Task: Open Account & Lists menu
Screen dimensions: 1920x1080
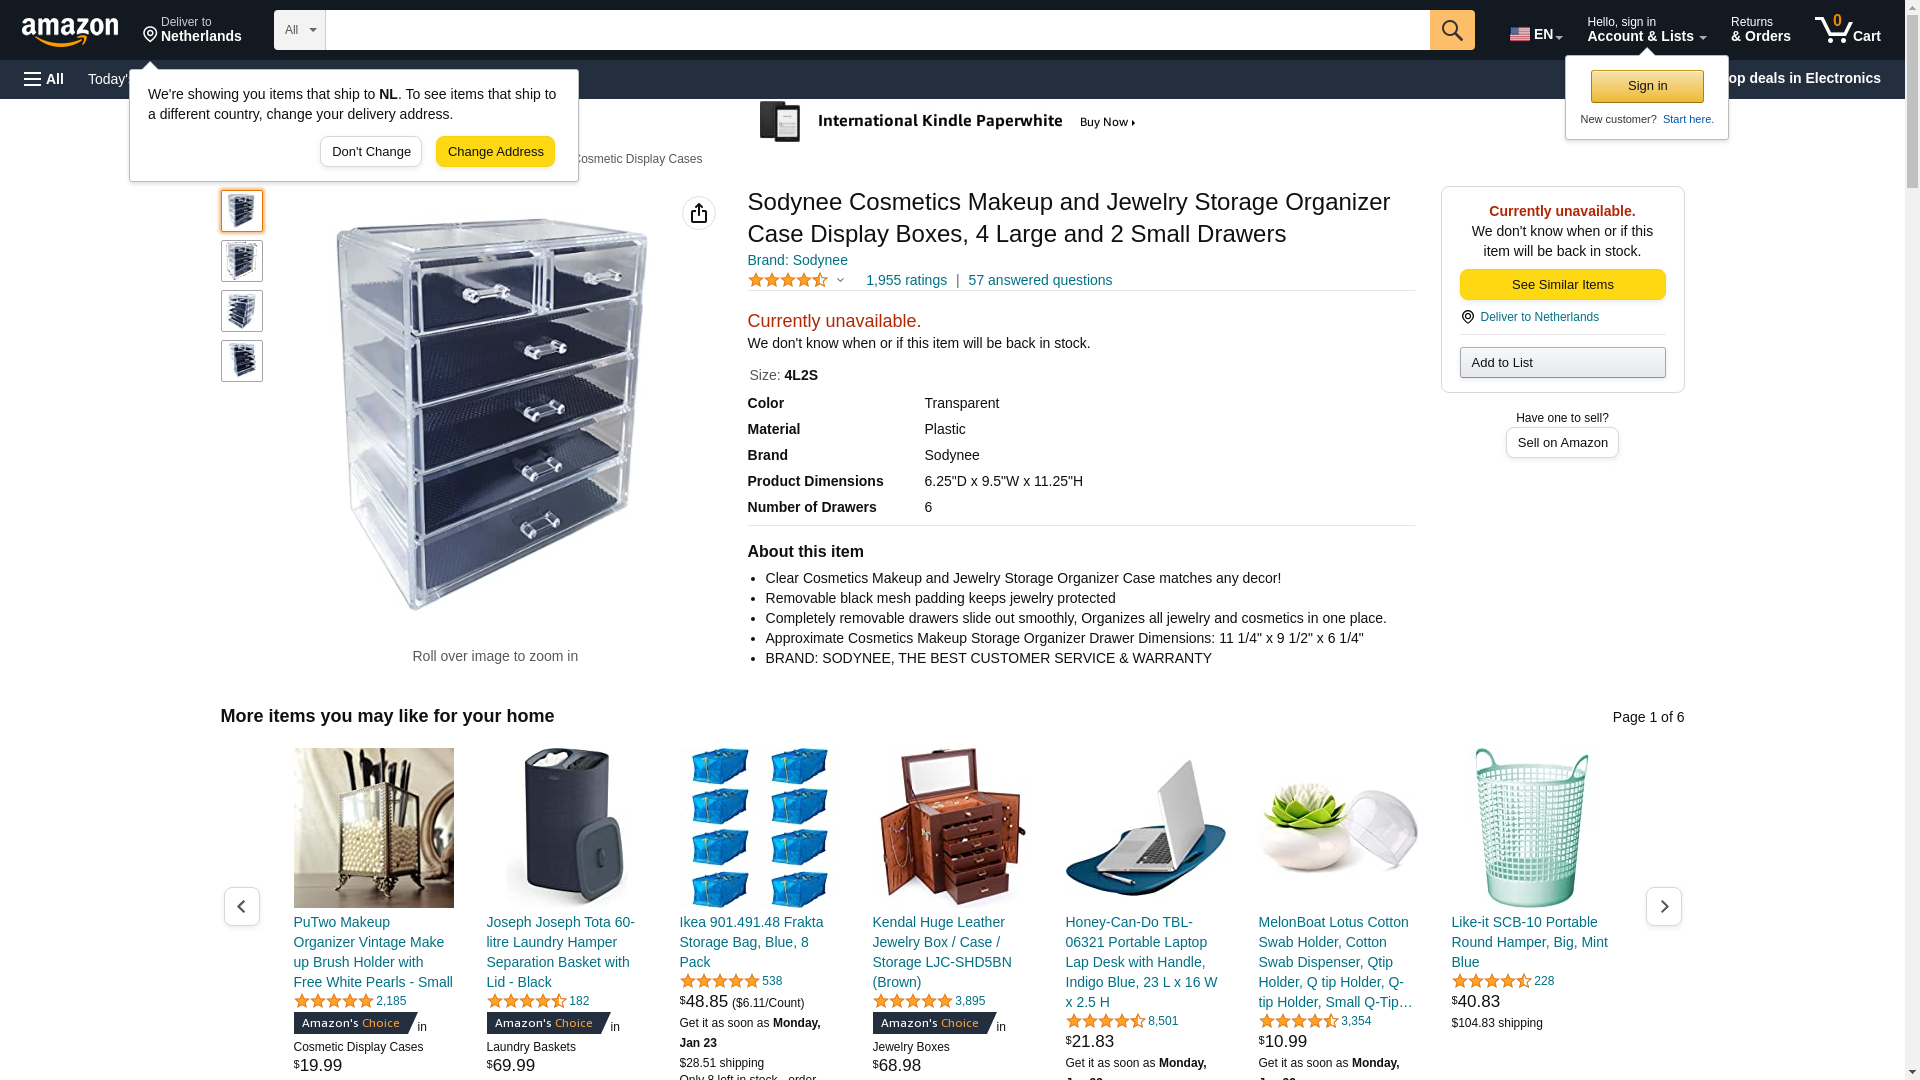Action: 1646,30
